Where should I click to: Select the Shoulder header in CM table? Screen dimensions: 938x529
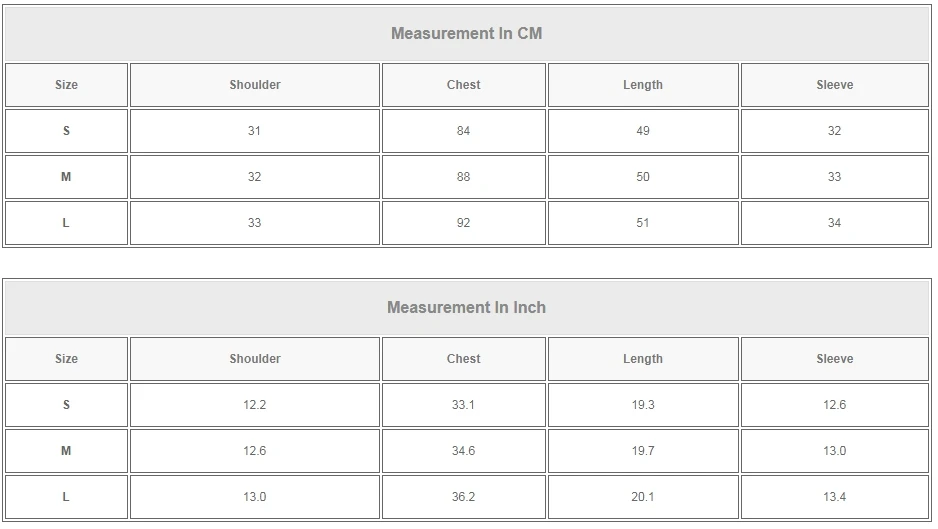(255, 85)
